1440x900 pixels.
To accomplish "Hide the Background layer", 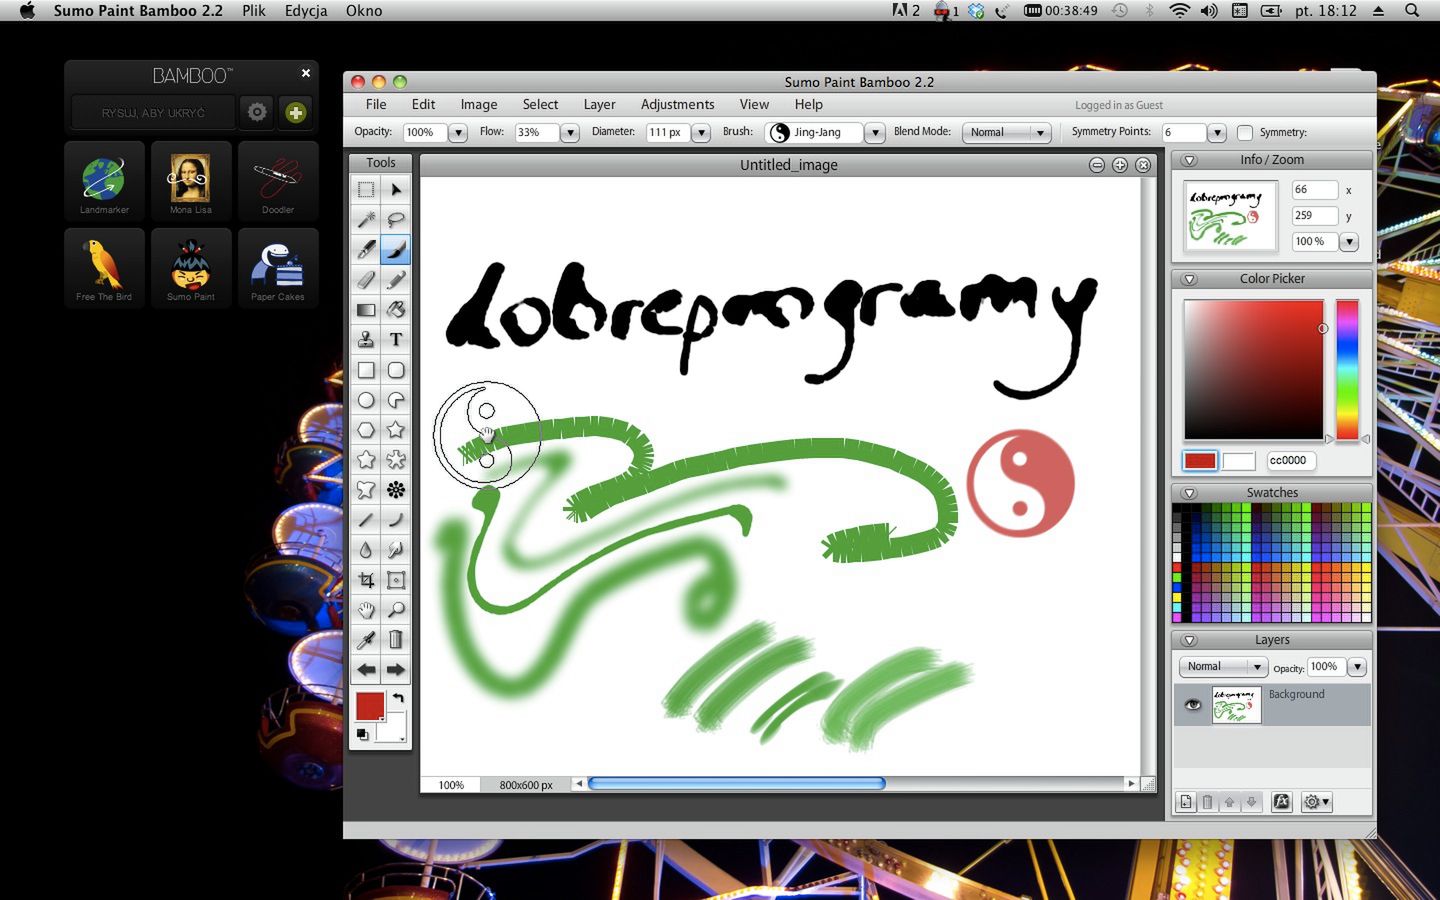I will click(x=1192, y=705).
